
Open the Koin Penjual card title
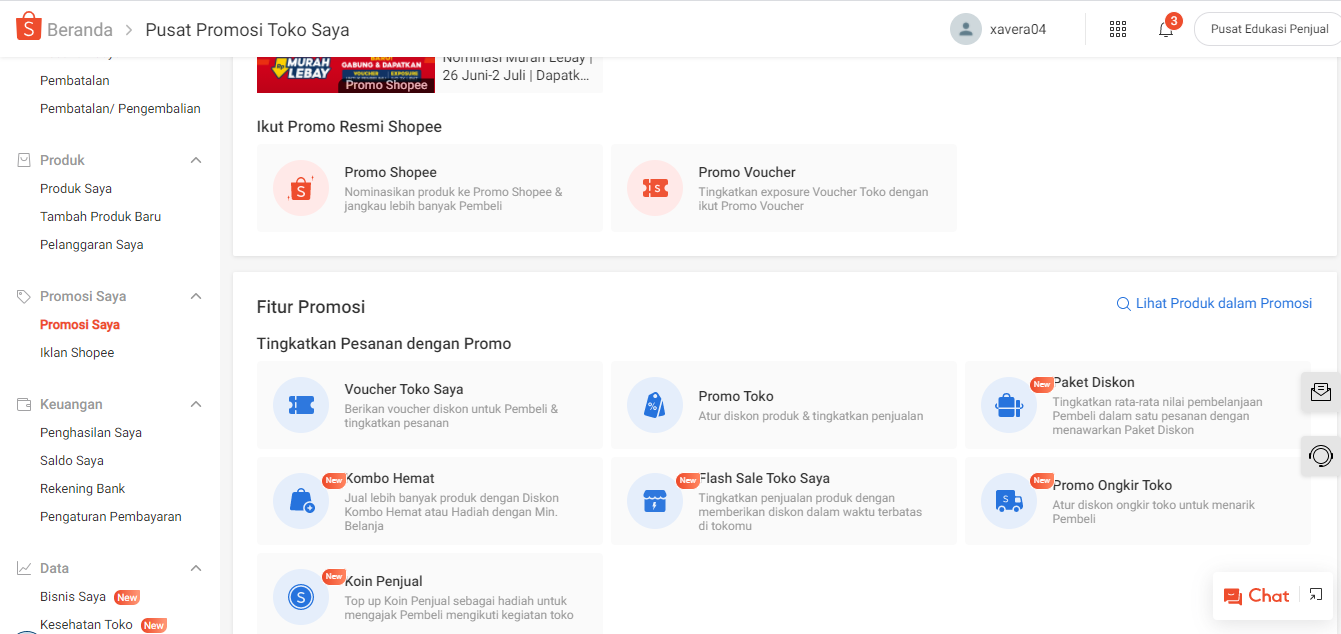[384, 581]
